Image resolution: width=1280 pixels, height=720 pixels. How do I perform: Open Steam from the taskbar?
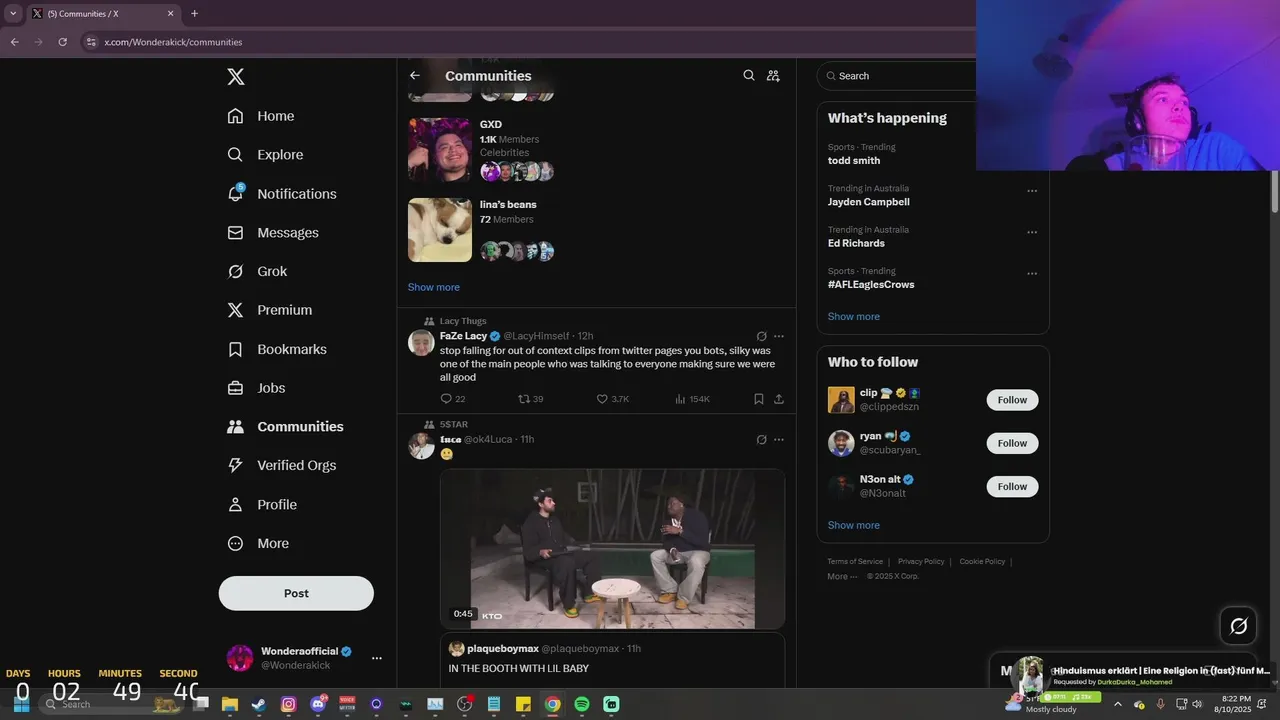coord(259,704)
